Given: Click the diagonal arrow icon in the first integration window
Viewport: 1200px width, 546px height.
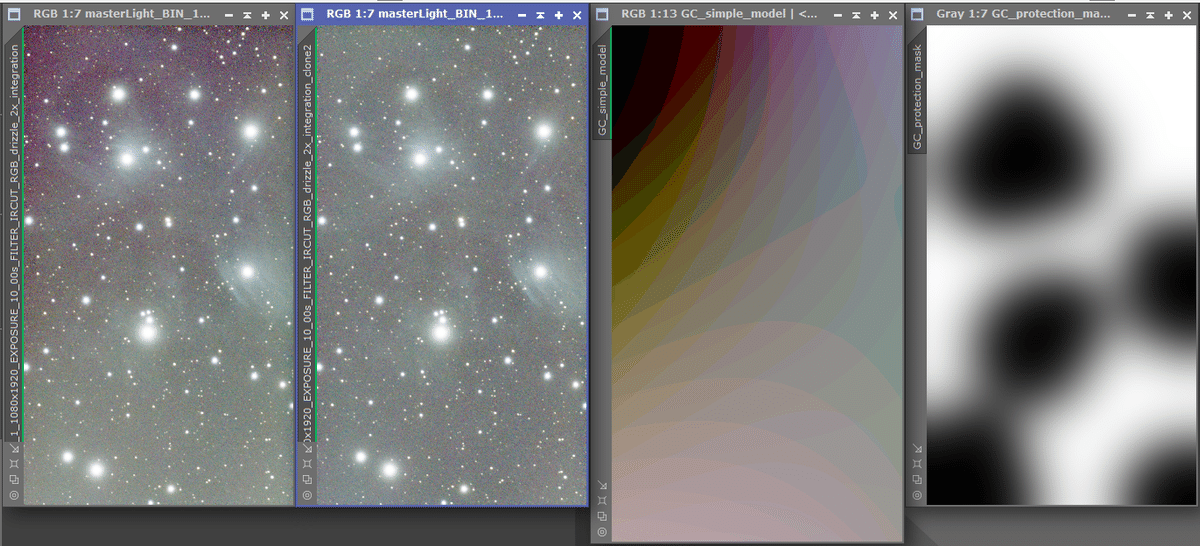Looking at the screenshot, I should coord(14,449).
